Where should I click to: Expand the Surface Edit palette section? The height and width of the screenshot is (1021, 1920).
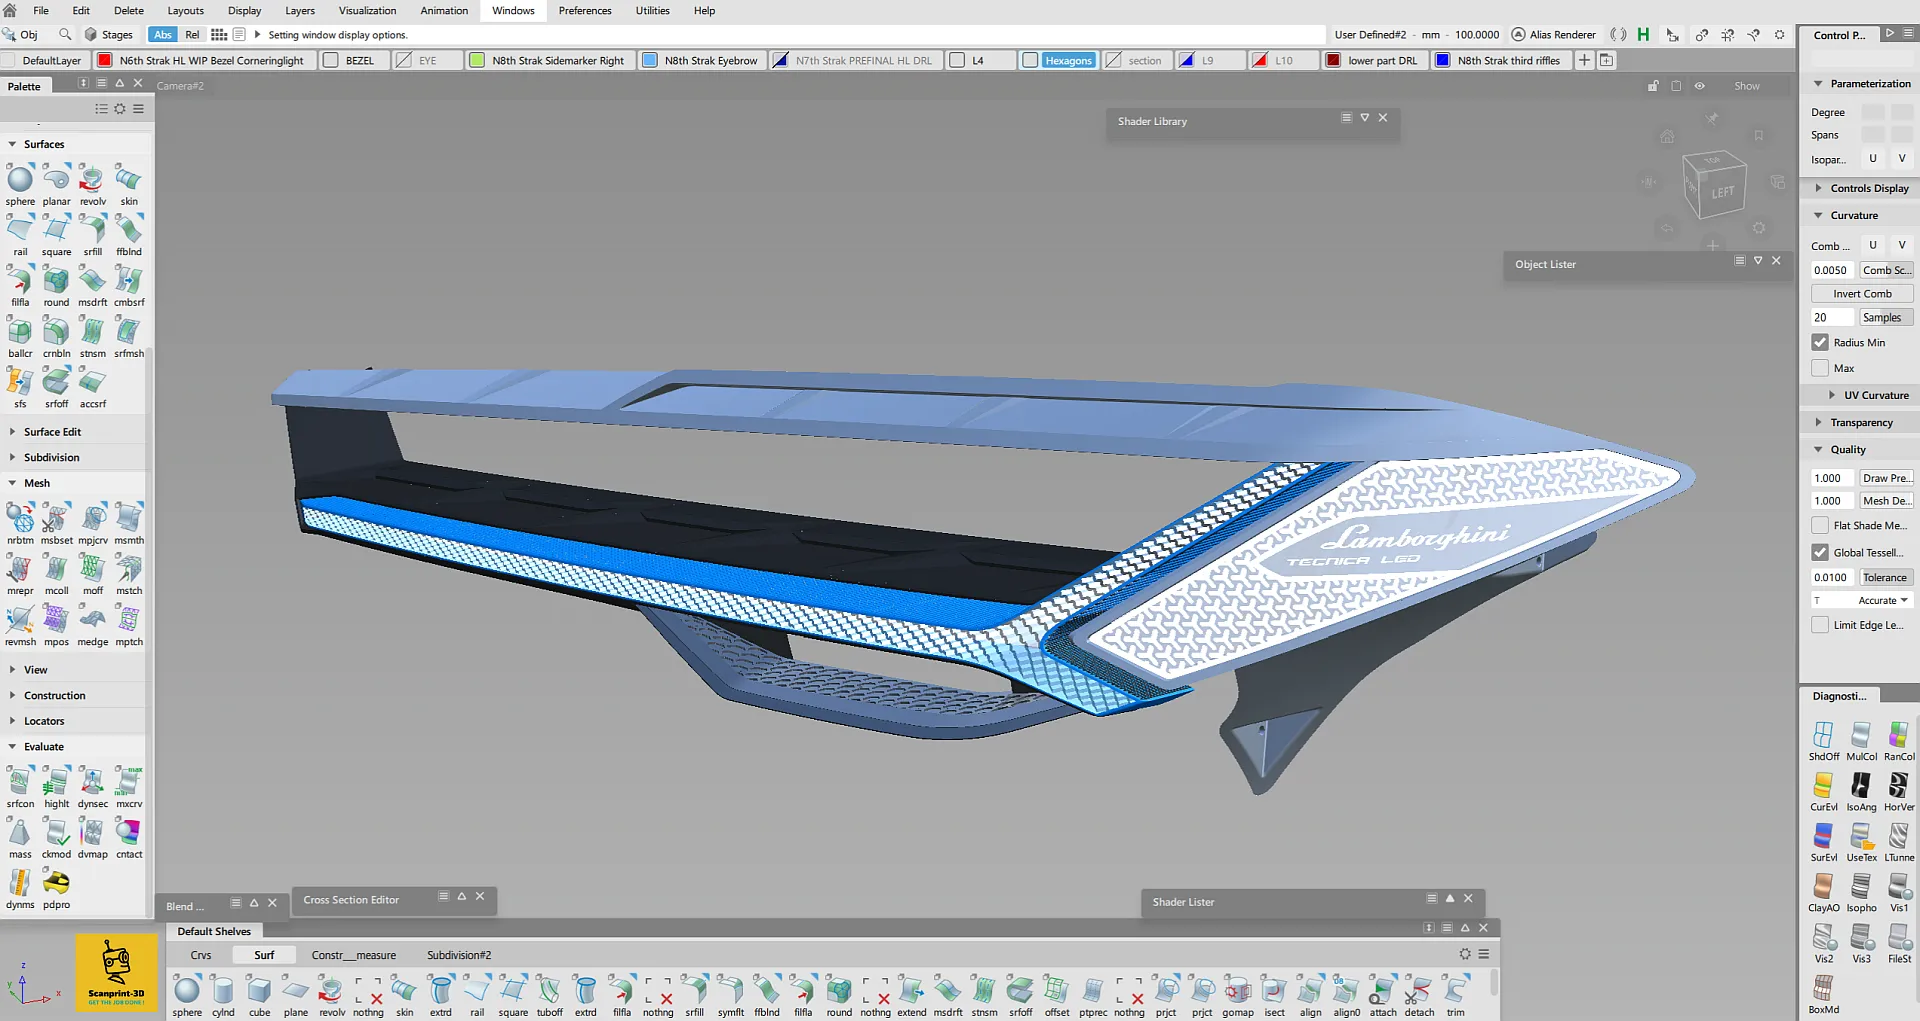coord(52,432)
